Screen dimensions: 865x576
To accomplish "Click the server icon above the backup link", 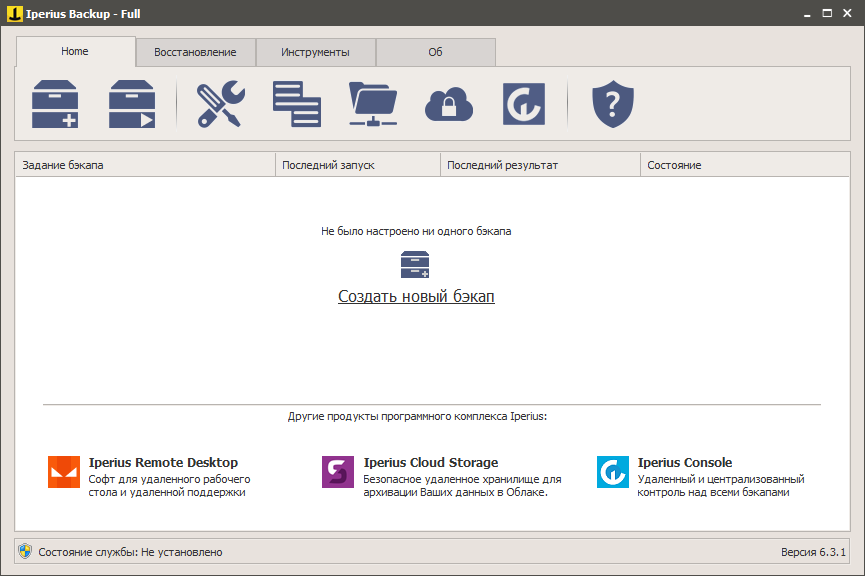I will (416, 264).
